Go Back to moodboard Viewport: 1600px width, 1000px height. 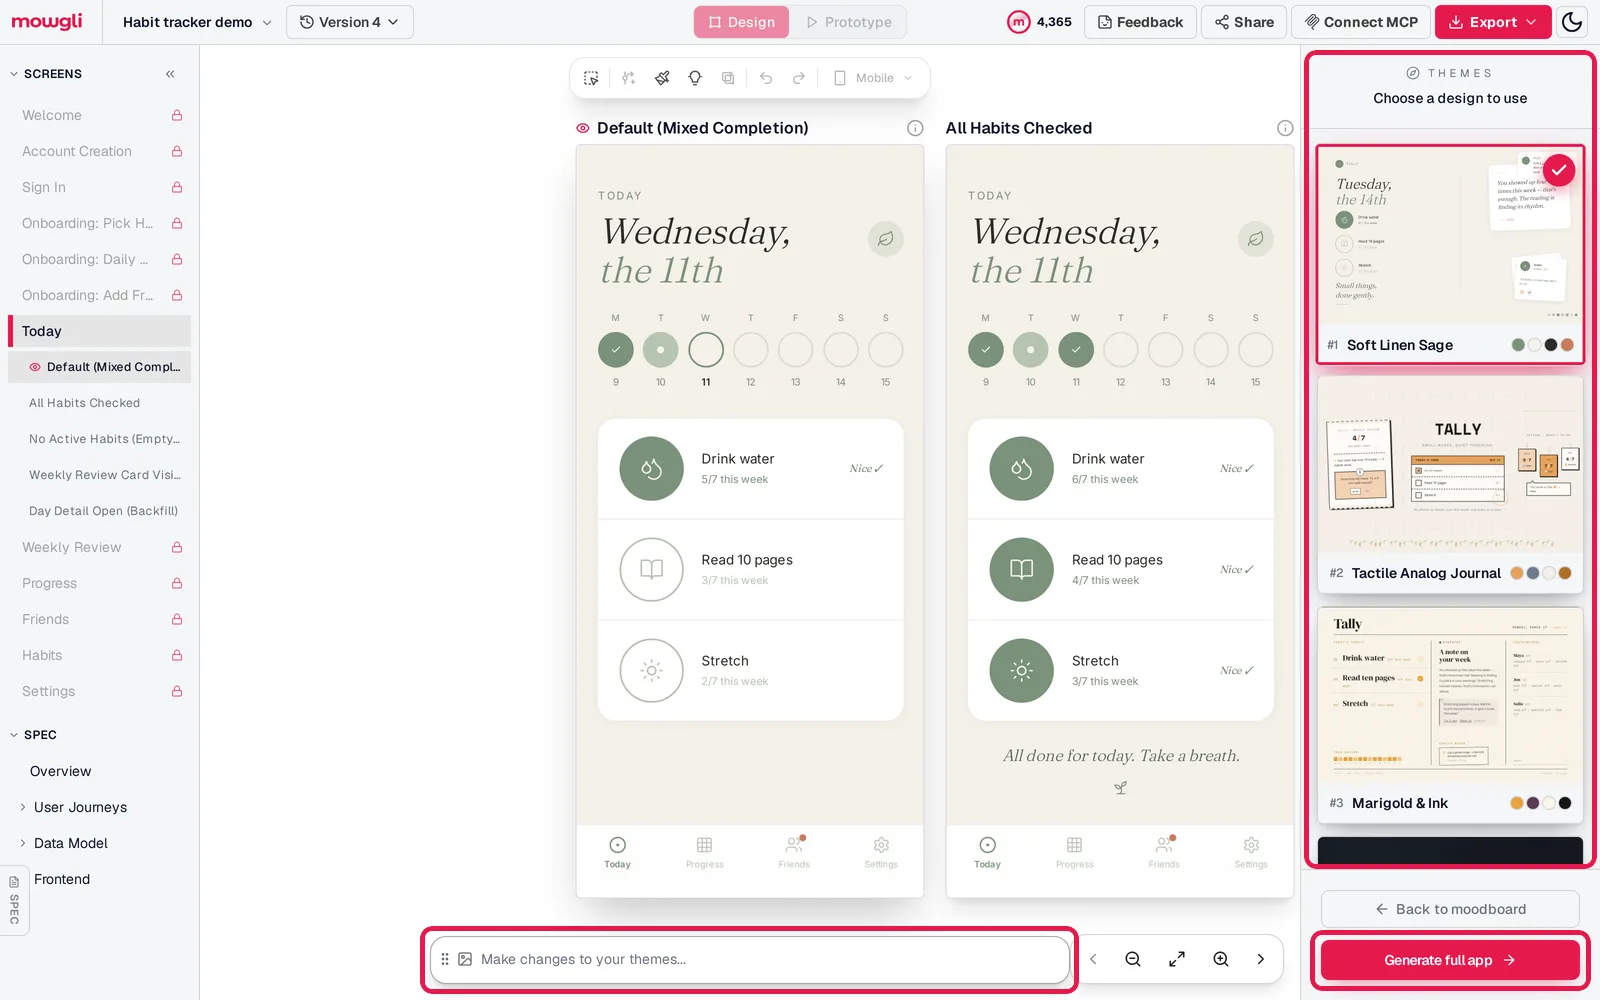pos(1450,909)
